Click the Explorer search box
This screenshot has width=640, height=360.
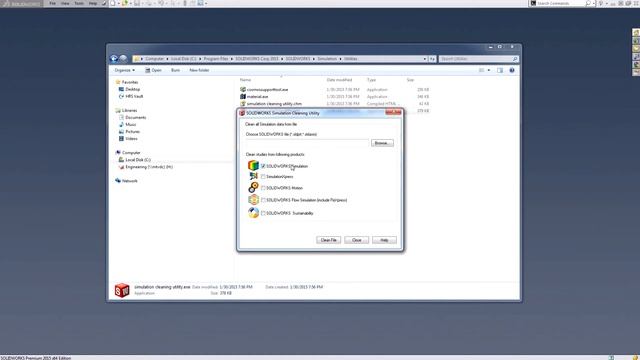pos(479,59)
